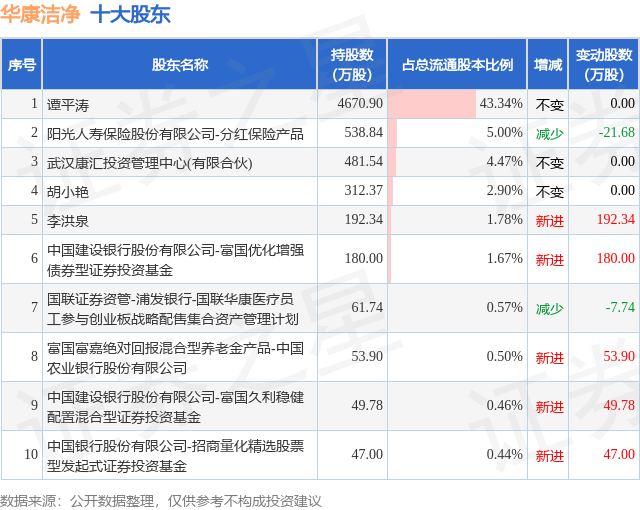Click shareholder 武汉康汇投资管理中心(有限合伙)
640x510 pixels.
(x=149, y=163)
